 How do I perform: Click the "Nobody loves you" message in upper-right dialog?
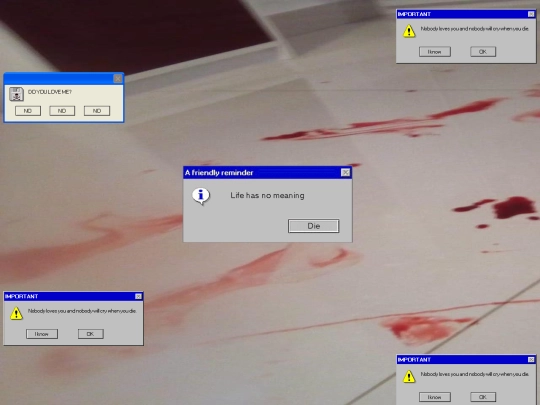click(x=475, y=29)
